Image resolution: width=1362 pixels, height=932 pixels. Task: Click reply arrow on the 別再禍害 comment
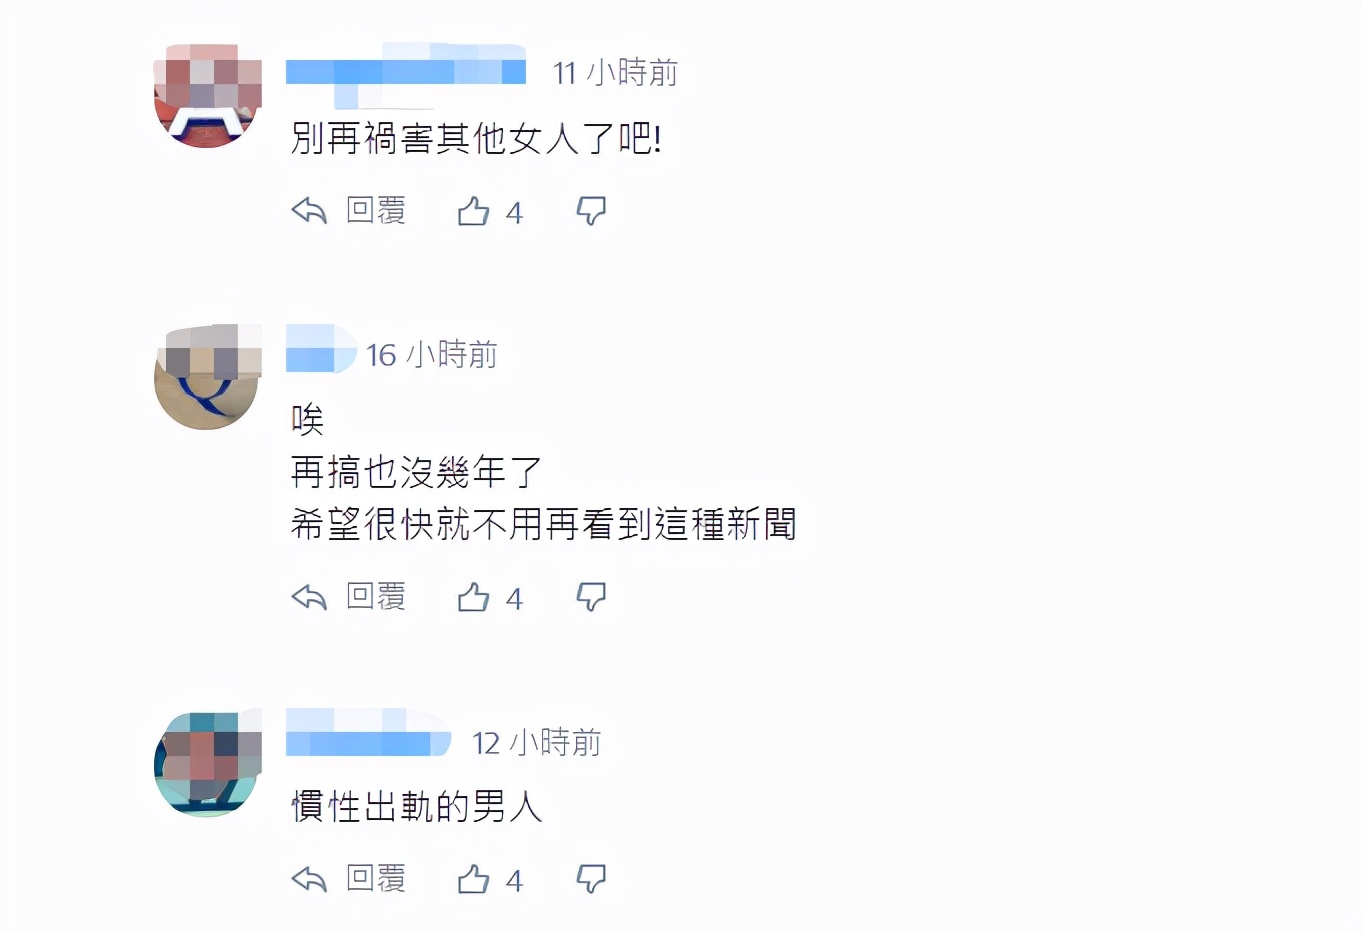point(309,211)
